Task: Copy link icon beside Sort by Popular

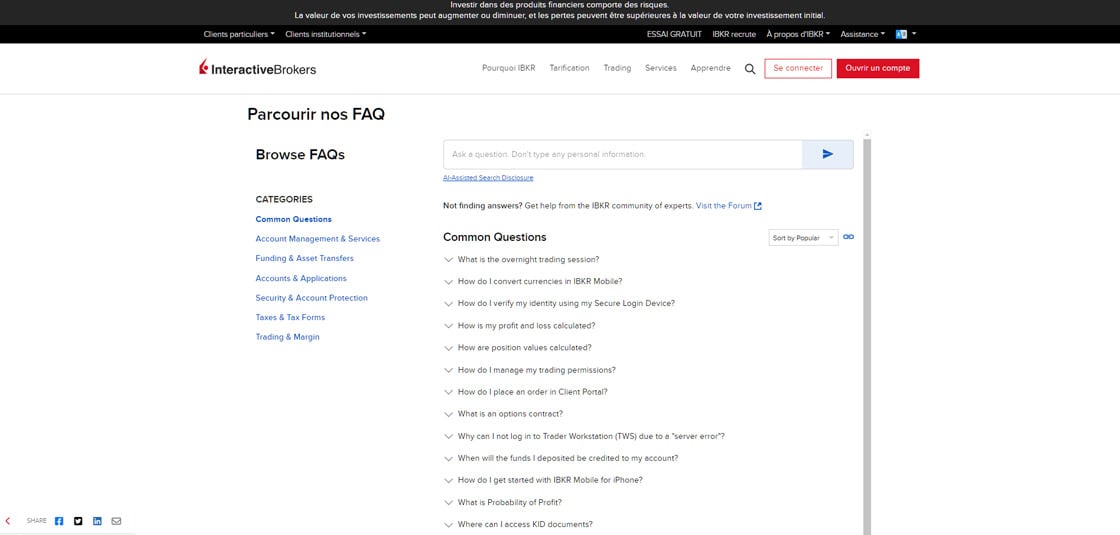Action: pos(849,237)
